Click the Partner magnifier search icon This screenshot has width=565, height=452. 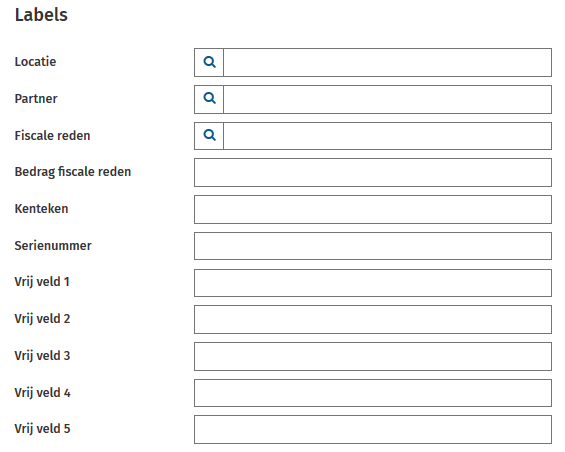tap(209, 99)
